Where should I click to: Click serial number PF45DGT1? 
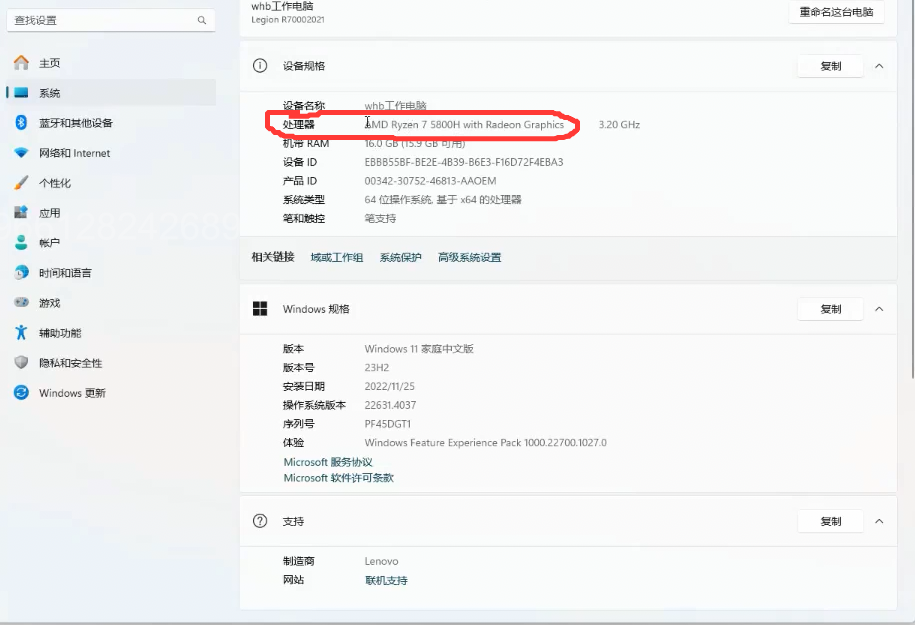(x=388, y=424)
